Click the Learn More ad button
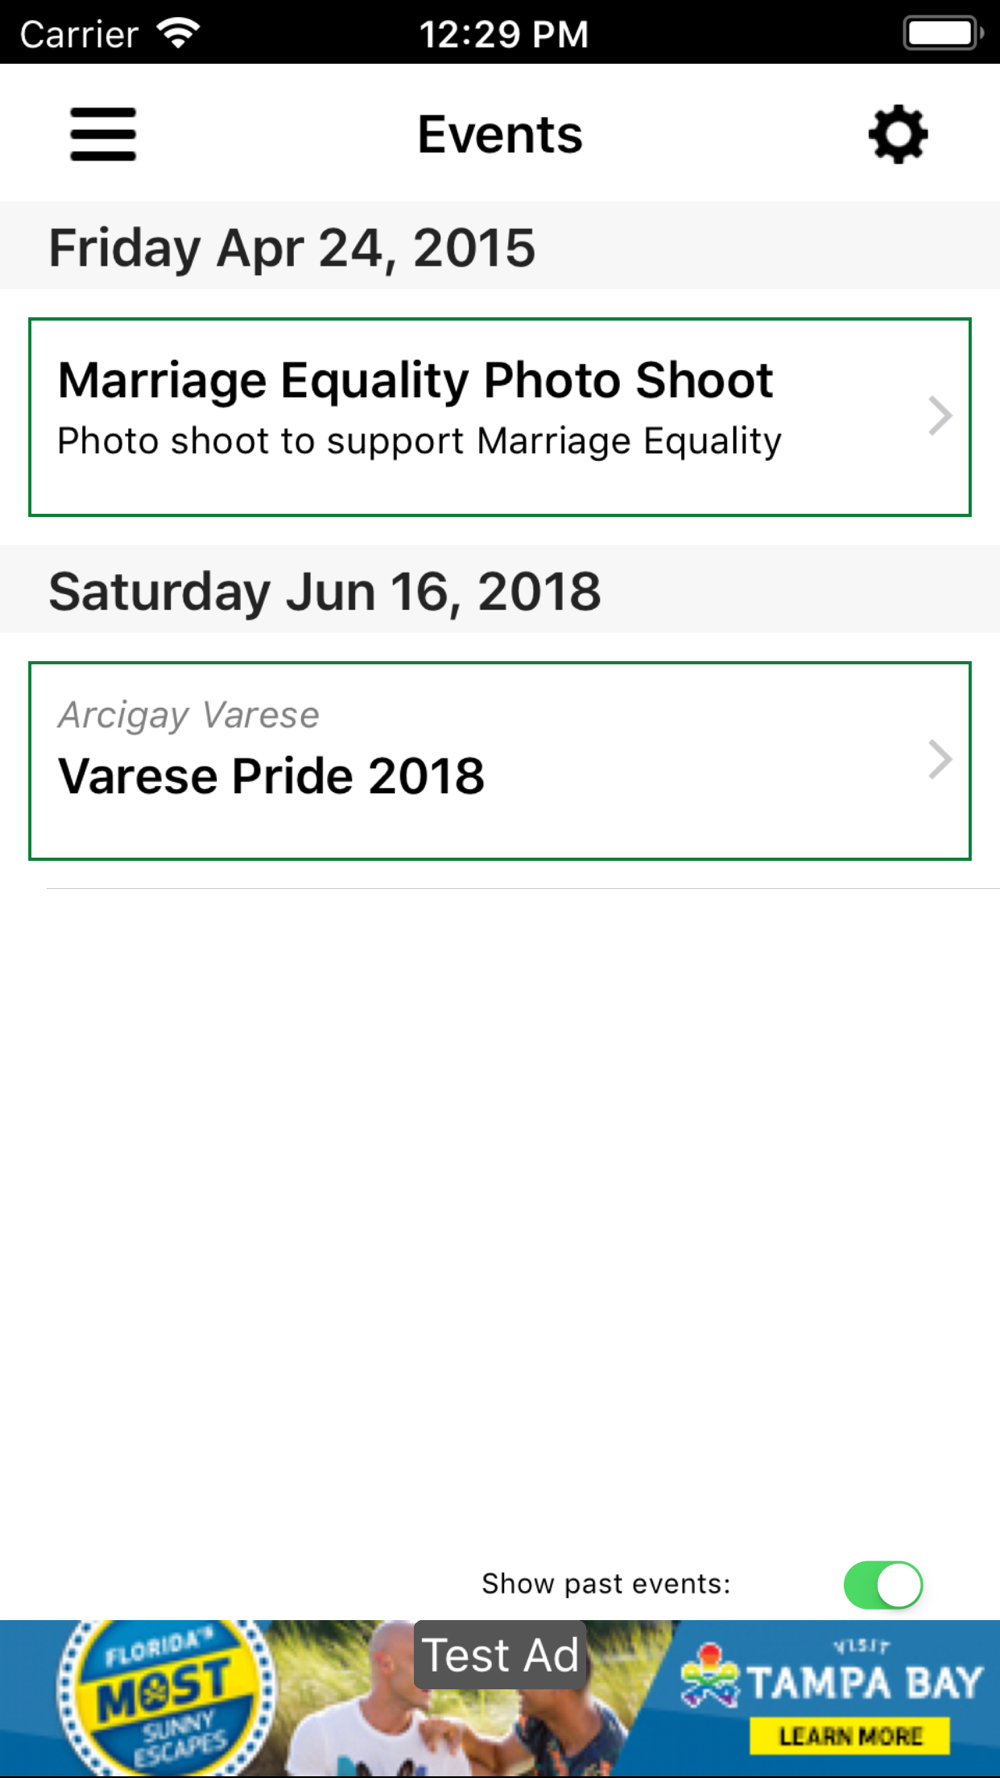 pyautogui.click(x=850, y=1736)
